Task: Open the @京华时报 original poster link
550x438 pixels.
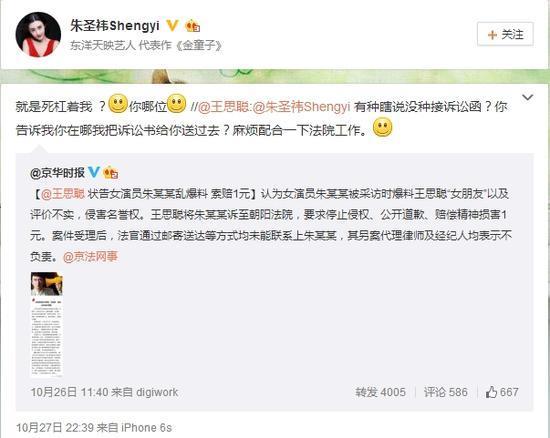Action: click(x=58, y=173)
